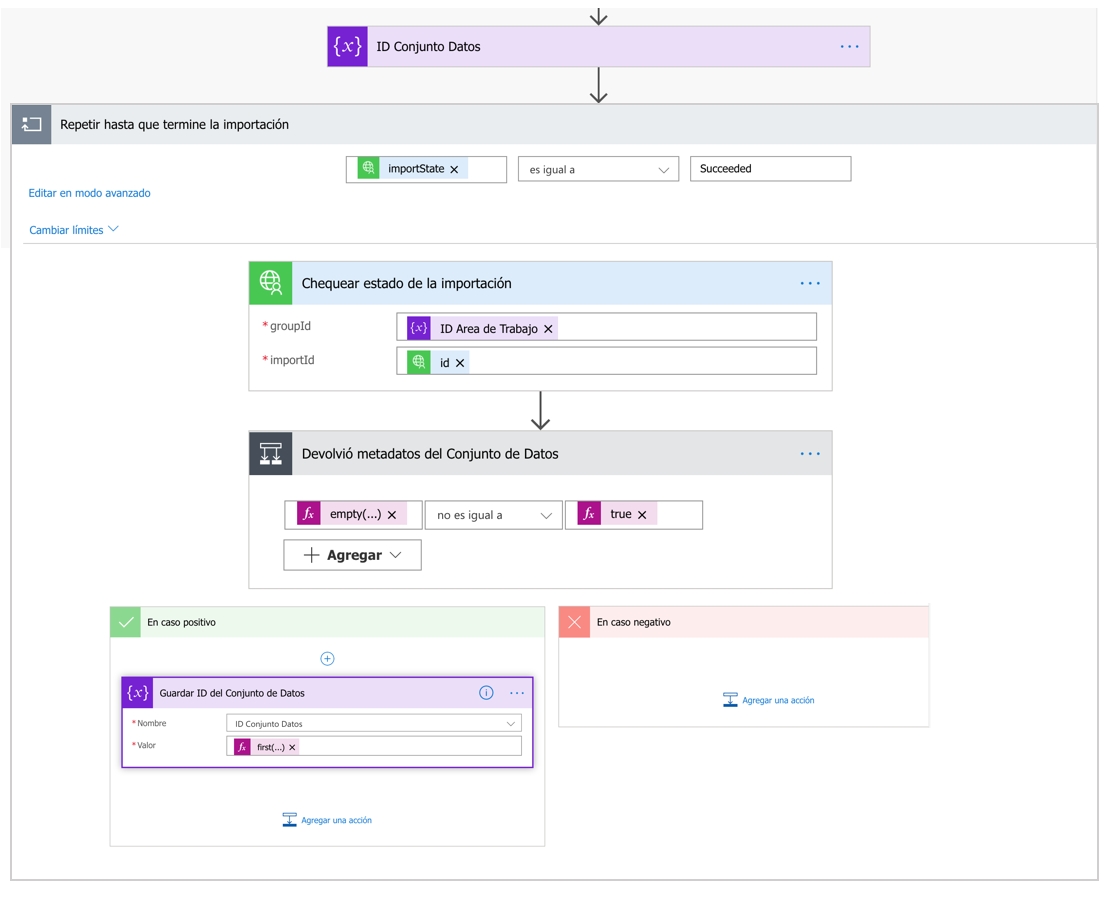Open the Devolvió metadatos ellipsis menu
Viewport: 1109px width, 900px height.
pos(809,454)
